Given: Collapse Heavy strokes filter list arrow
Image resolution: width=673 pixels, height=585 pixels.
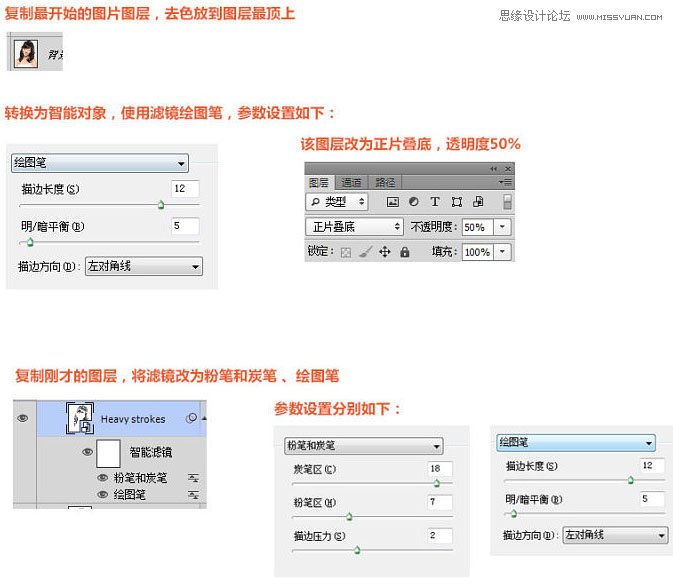Looking at the screenshot, I should pos(204,418).
